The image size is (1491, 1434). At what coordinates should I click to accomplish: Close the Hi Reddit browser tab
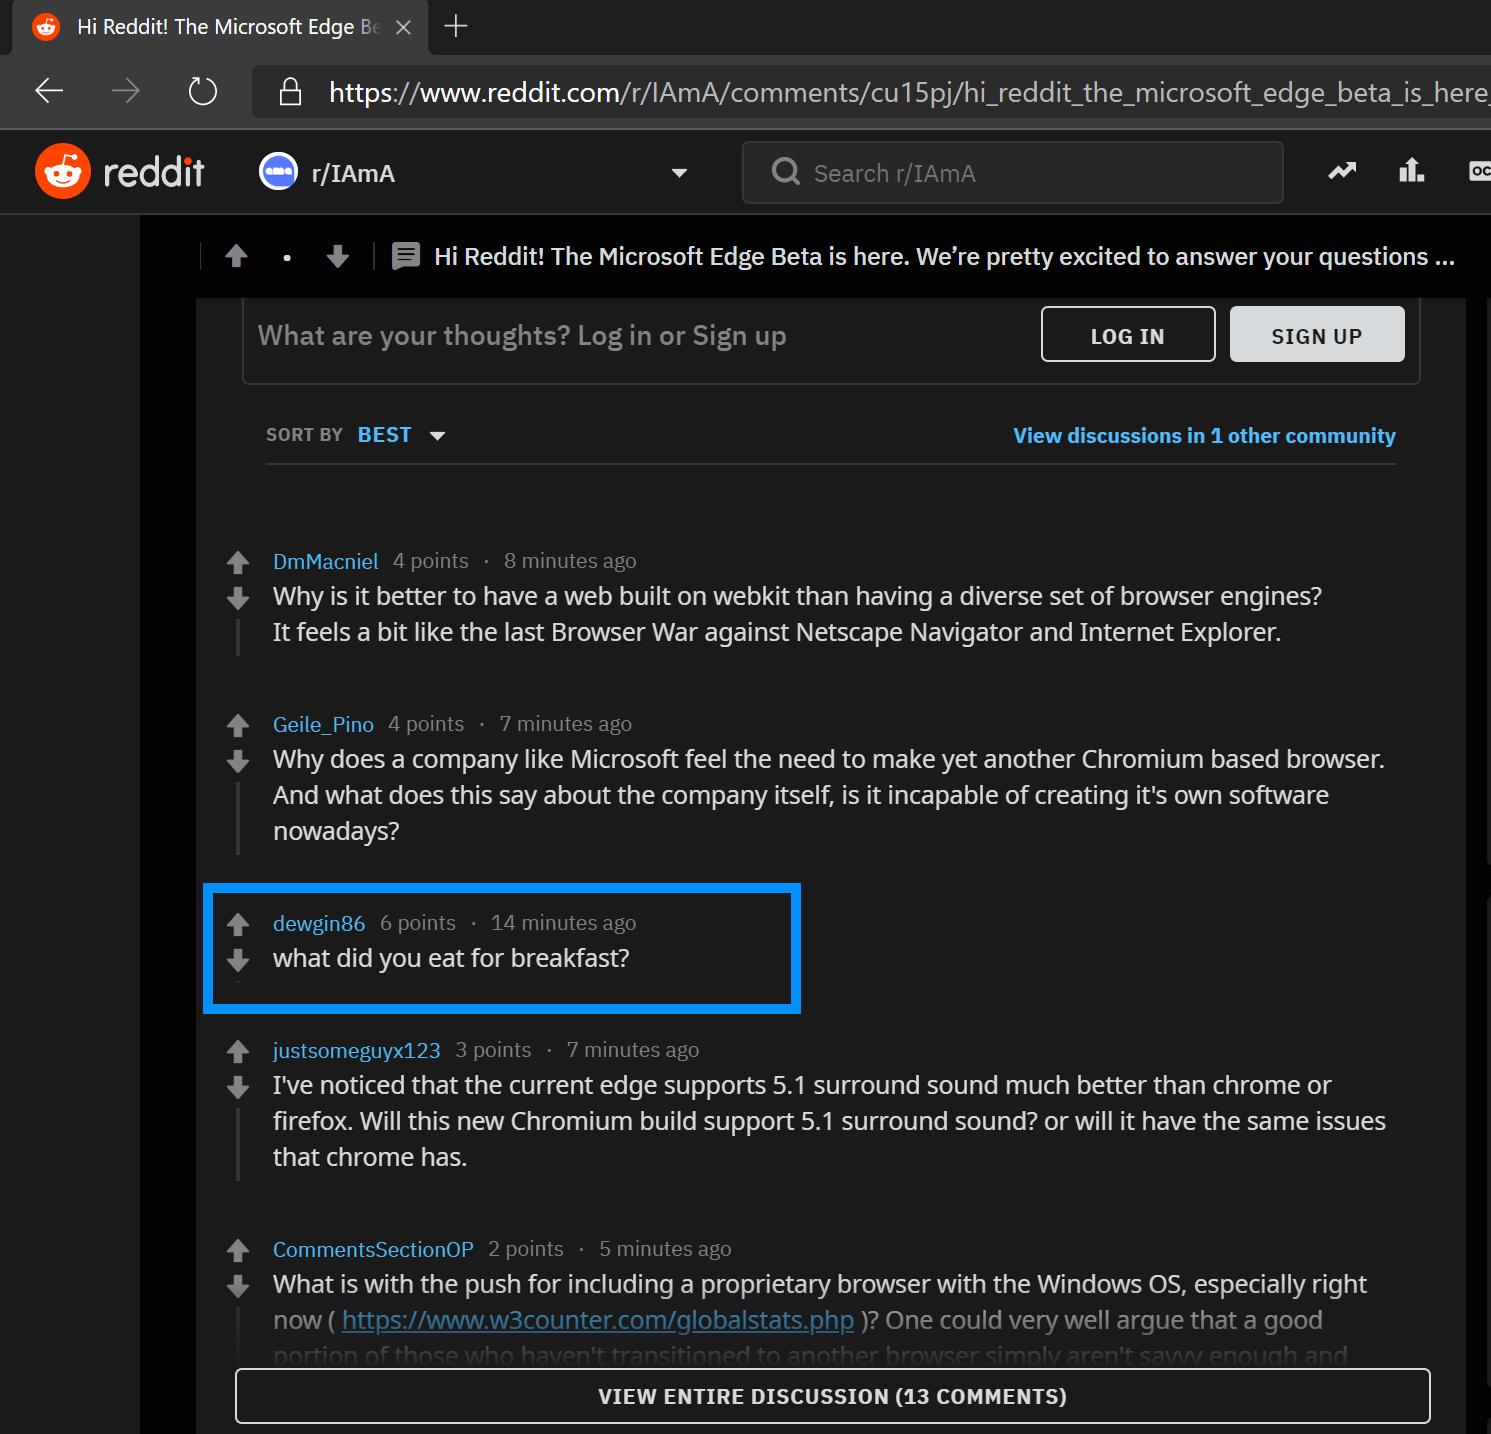coord(404,27)
